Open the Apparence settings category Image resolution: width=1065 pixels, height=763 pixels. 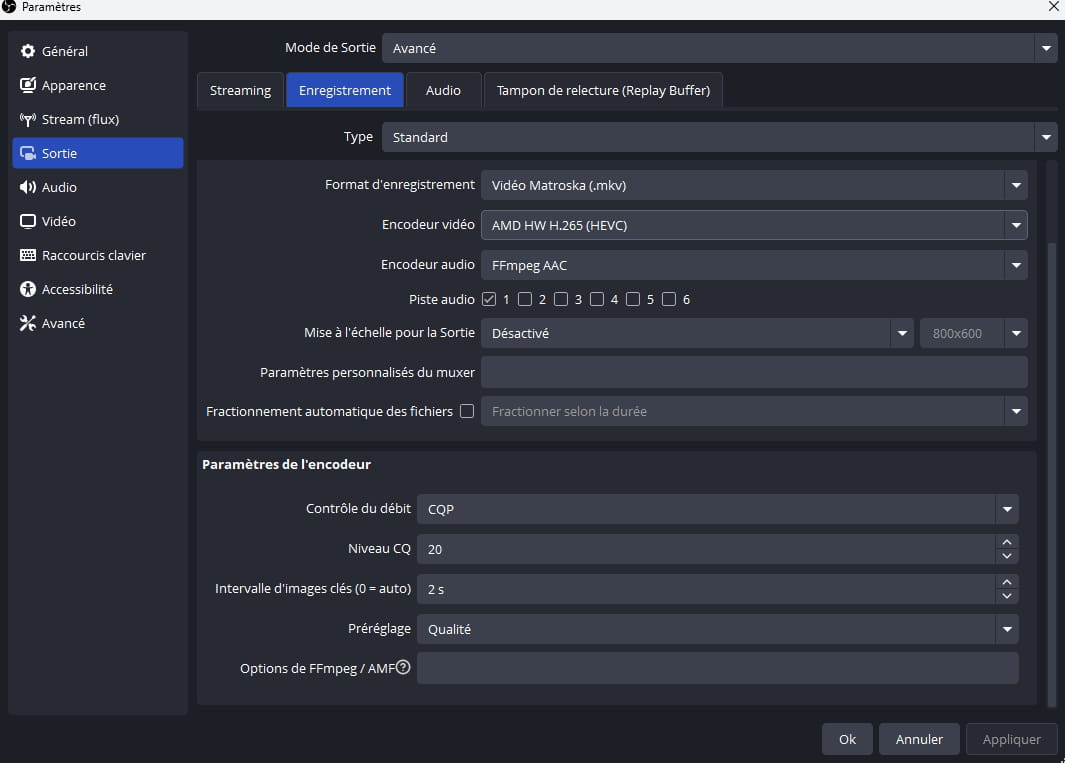tap(98, 85)
